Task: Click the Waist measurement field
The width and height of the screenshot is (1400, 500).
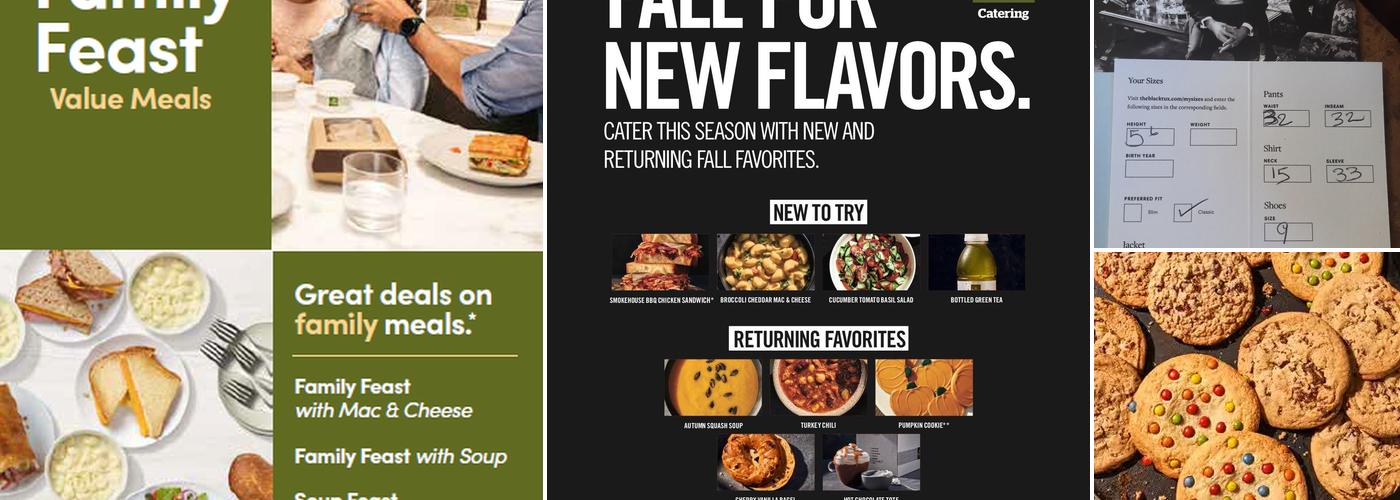Action: pos(1285,118)
